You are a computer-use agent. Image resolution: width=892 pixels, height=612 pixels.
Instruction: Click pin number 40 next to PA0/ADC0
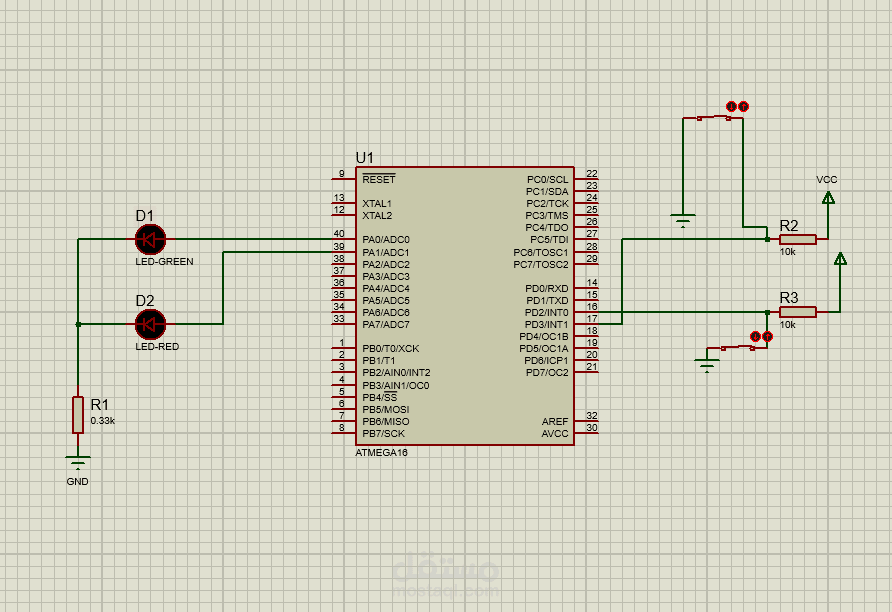tap(339, 234)
